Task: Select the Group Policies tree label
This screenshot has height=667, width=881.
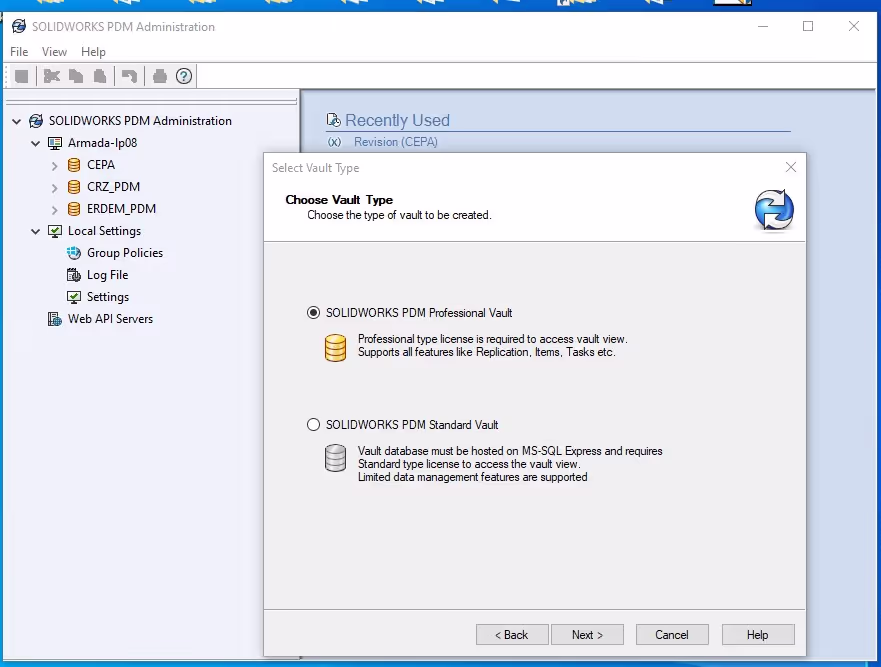Action: point(125,253)
